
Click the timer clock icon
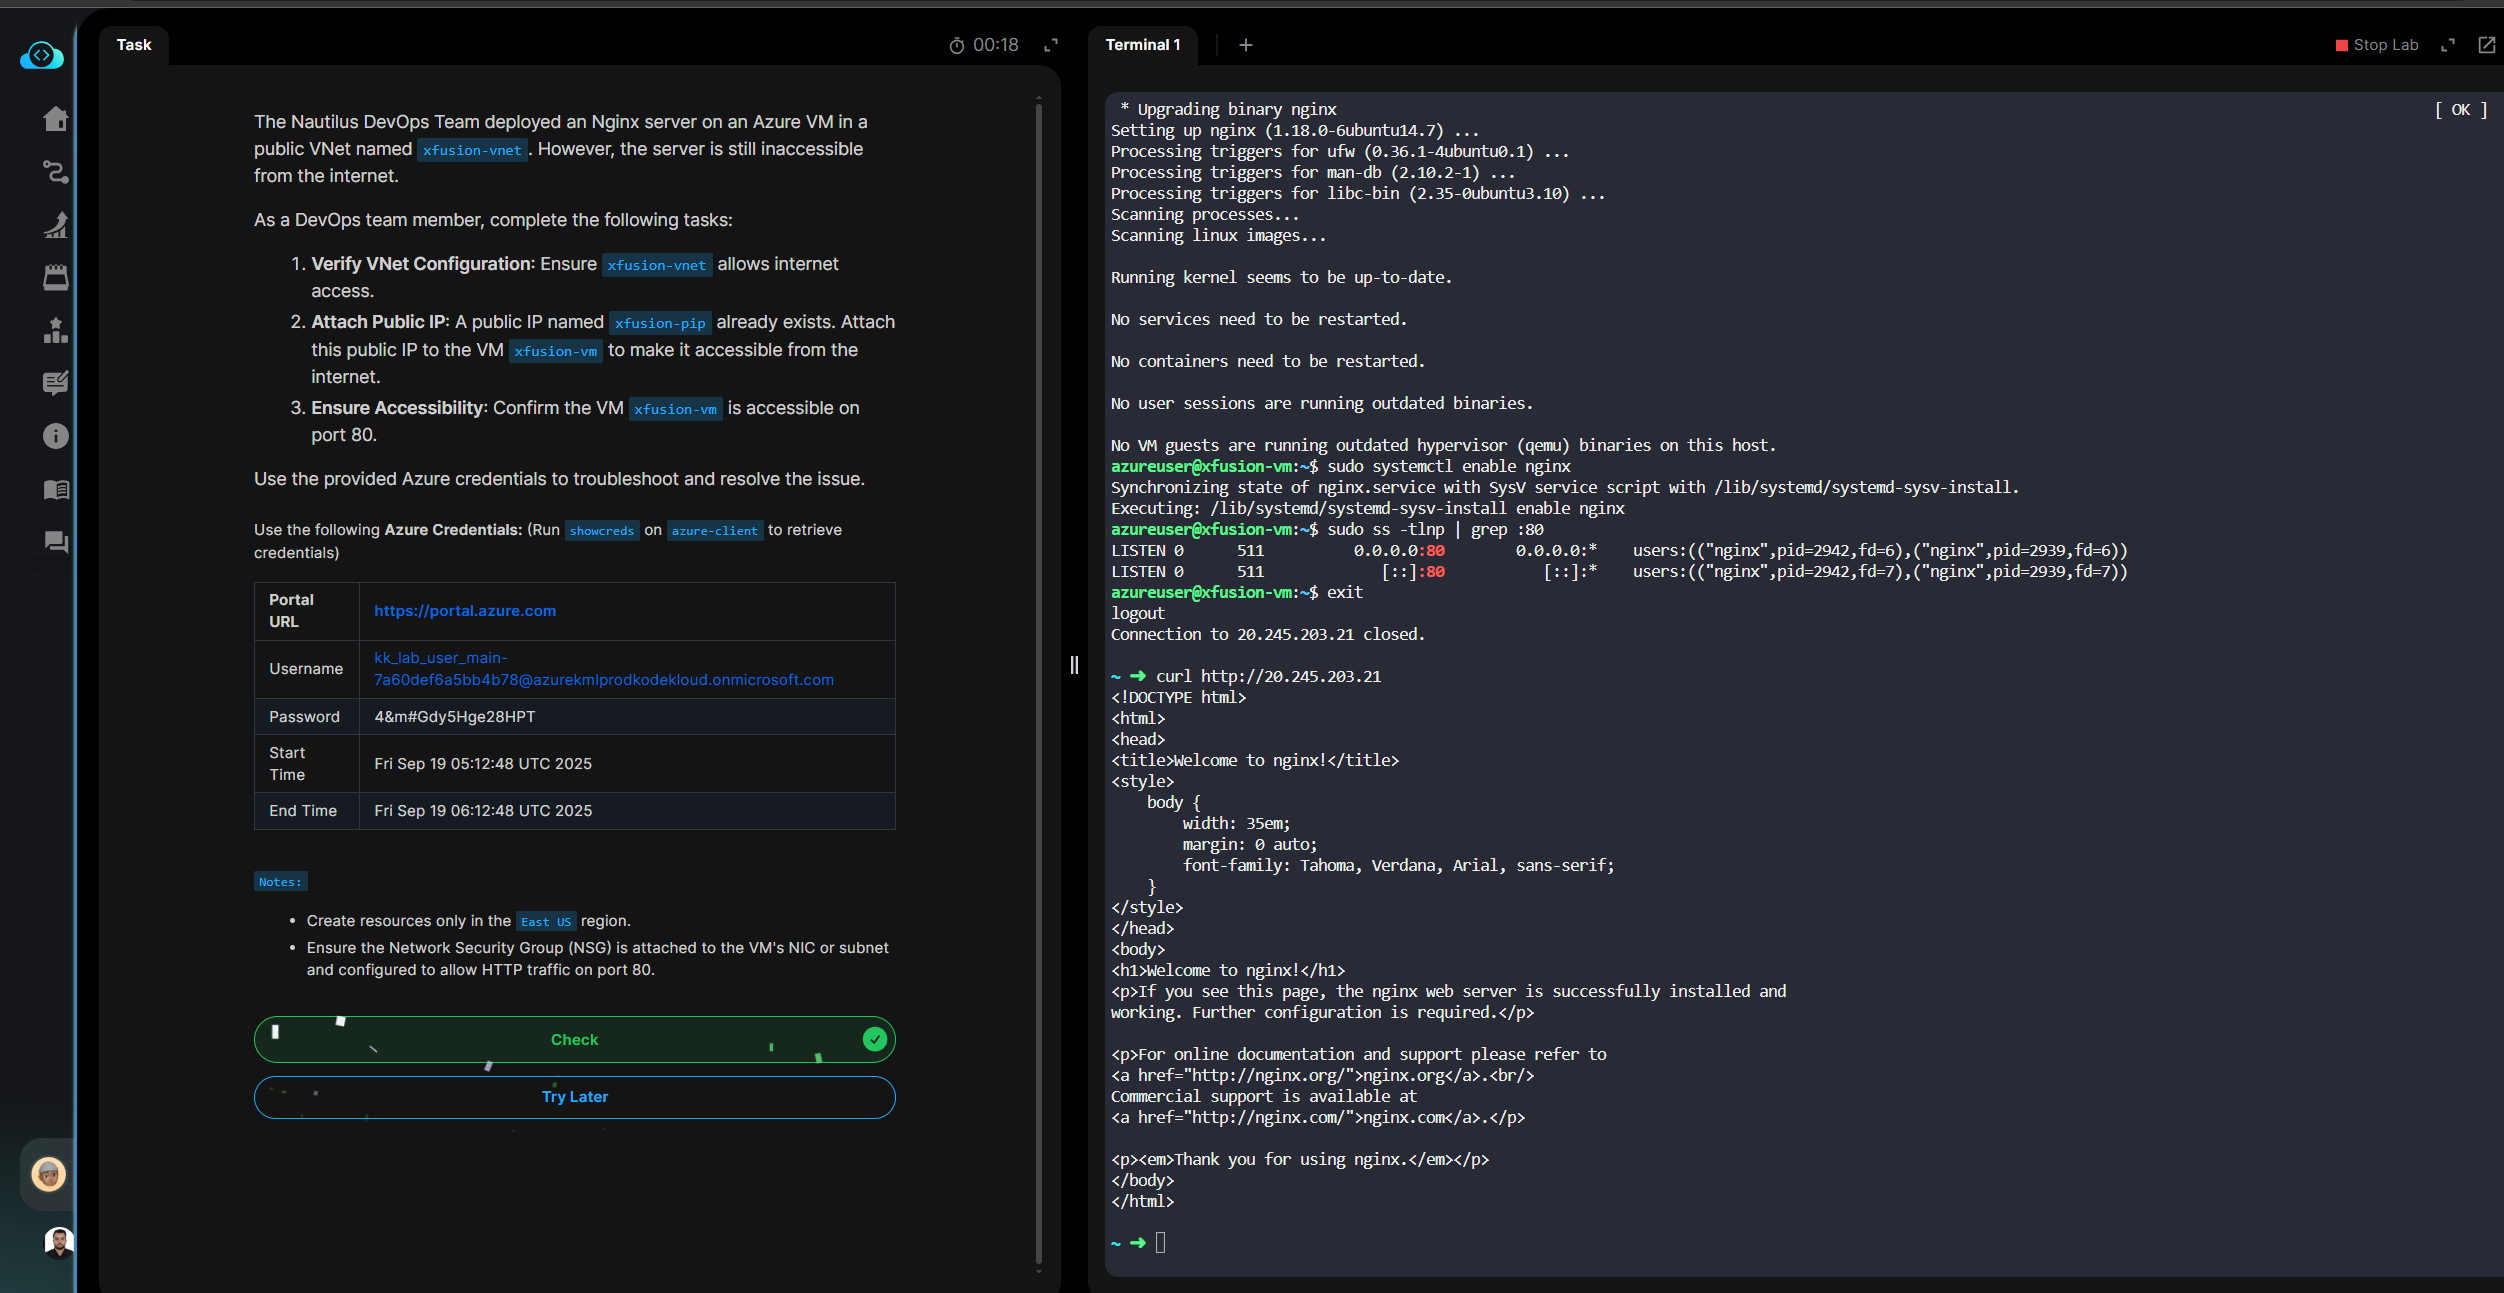click(957, 46)
